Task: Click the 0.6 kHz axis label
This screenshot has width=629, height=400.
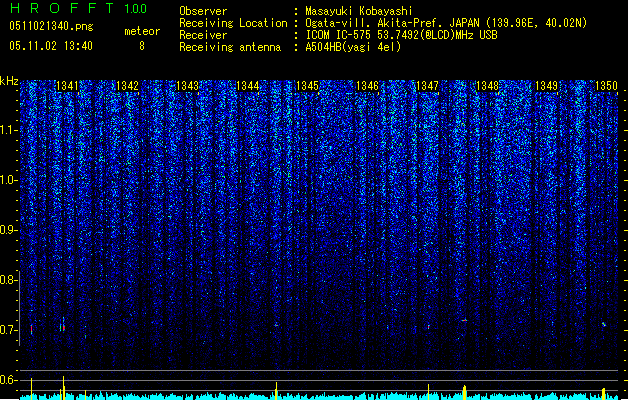Action: pos(7,380)
